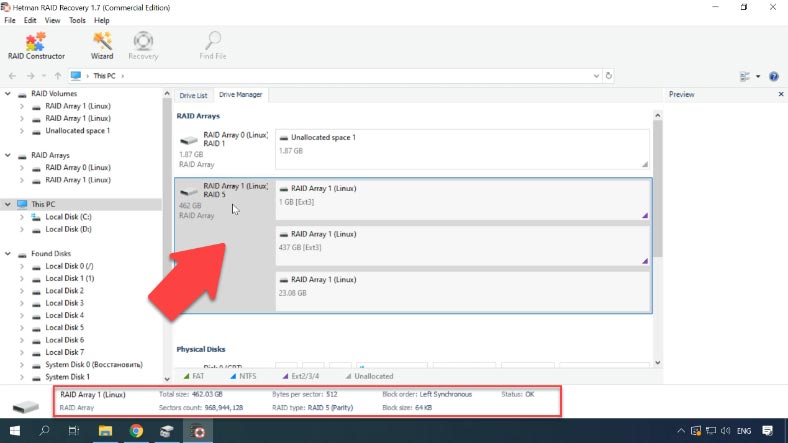Open the volume control in tray
788x443 pixels.
(725, 431)
